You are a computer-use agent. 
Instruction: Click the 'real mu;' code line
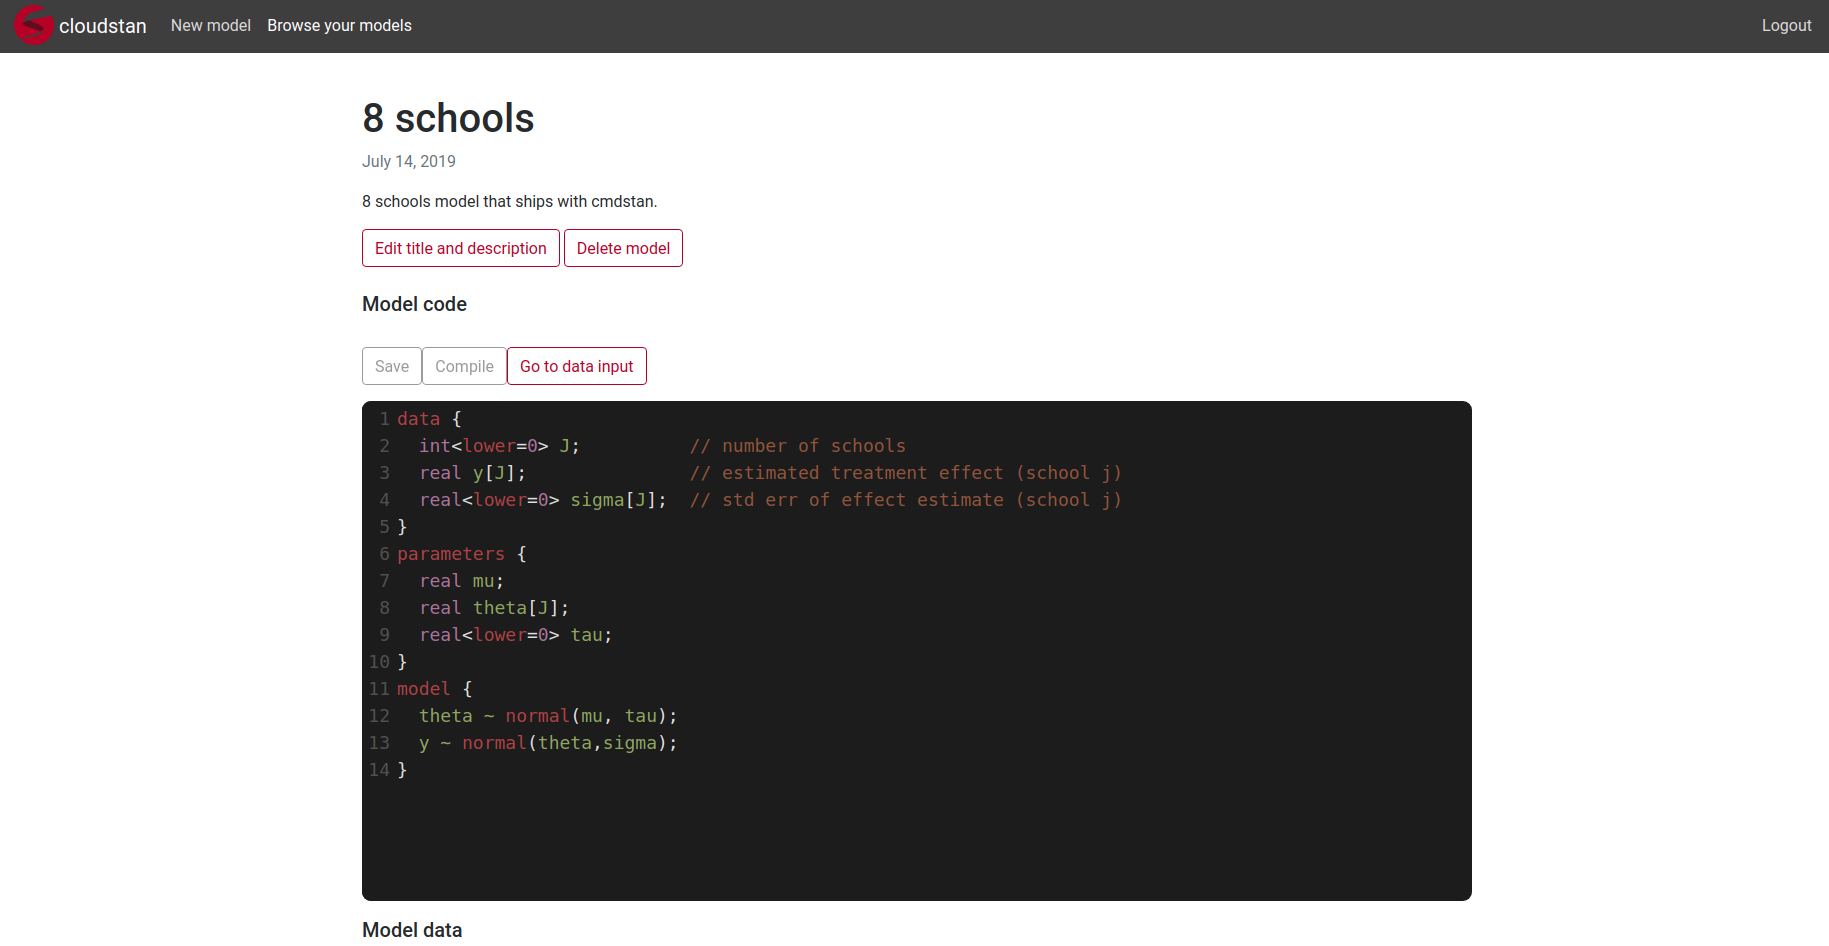pyautogui.click(x=461, y=581)
